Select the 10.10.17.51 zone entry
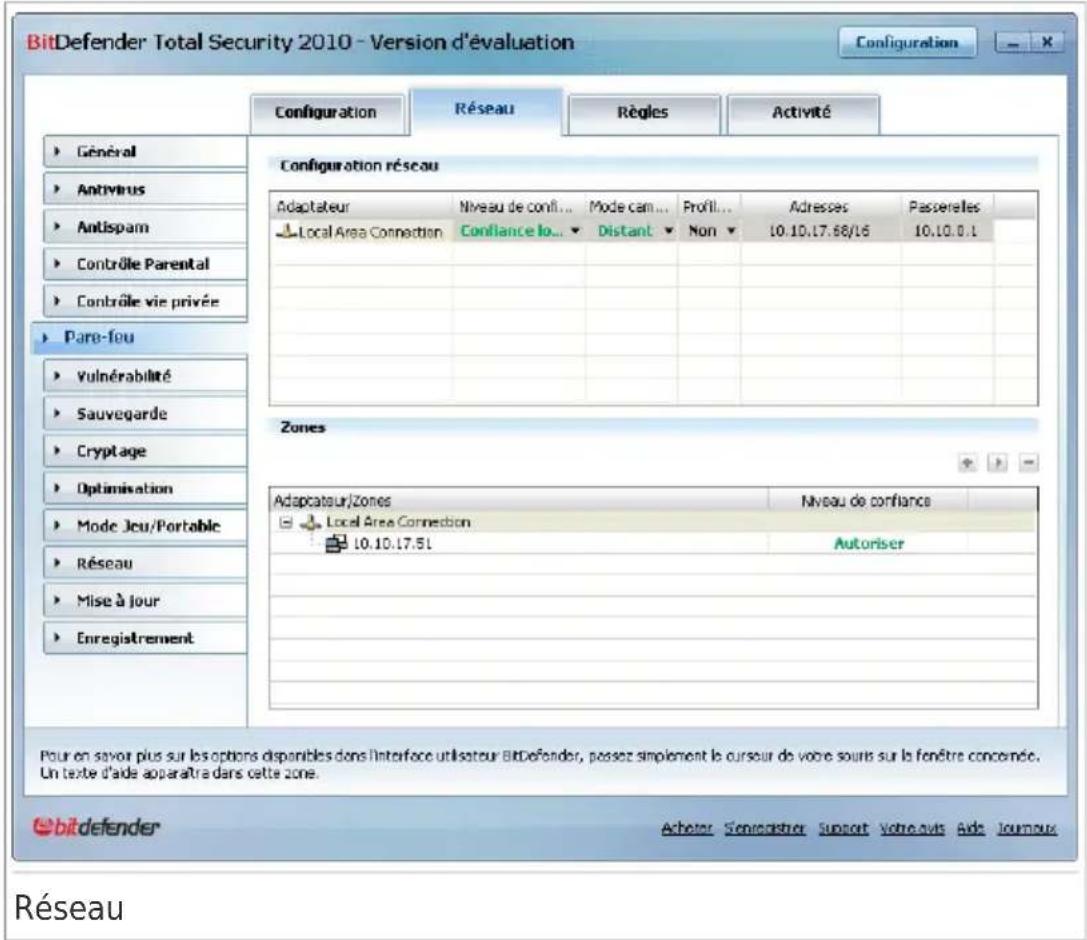1087x940 pixels. [392, 544]
